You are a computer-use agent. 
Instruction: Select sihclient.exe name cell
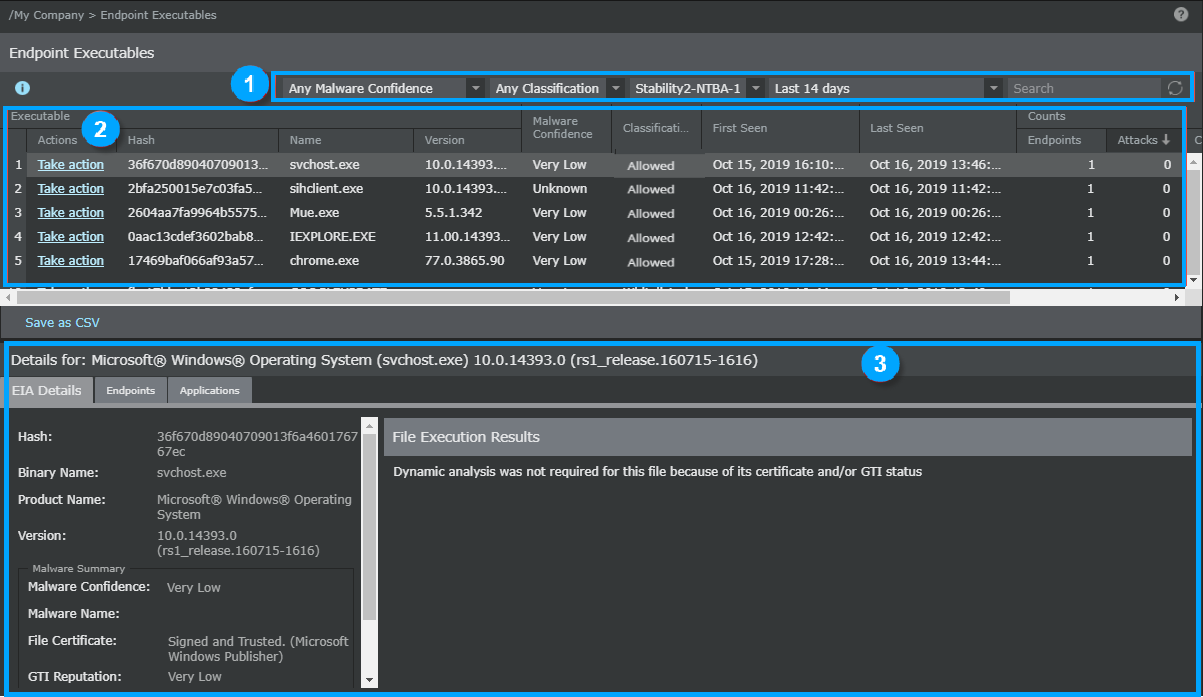327,188
